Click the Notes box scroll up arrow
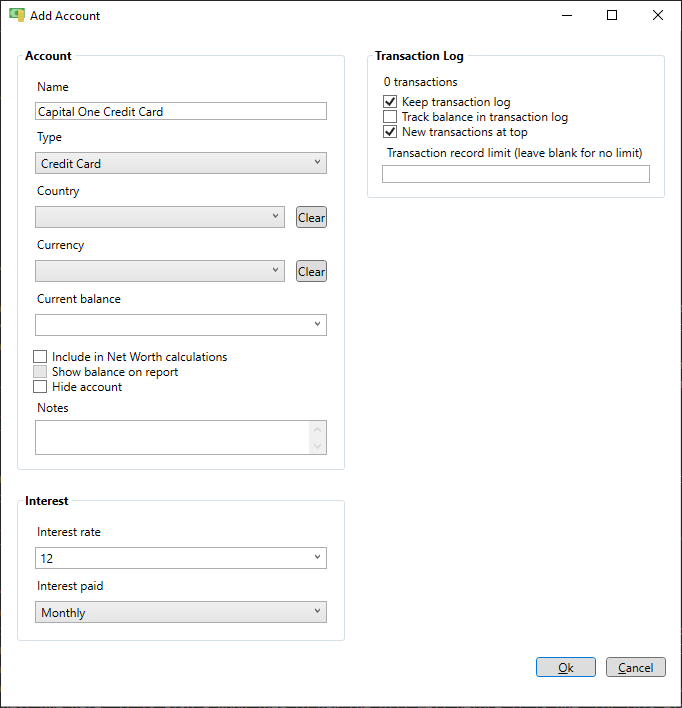 coord(318,429)
